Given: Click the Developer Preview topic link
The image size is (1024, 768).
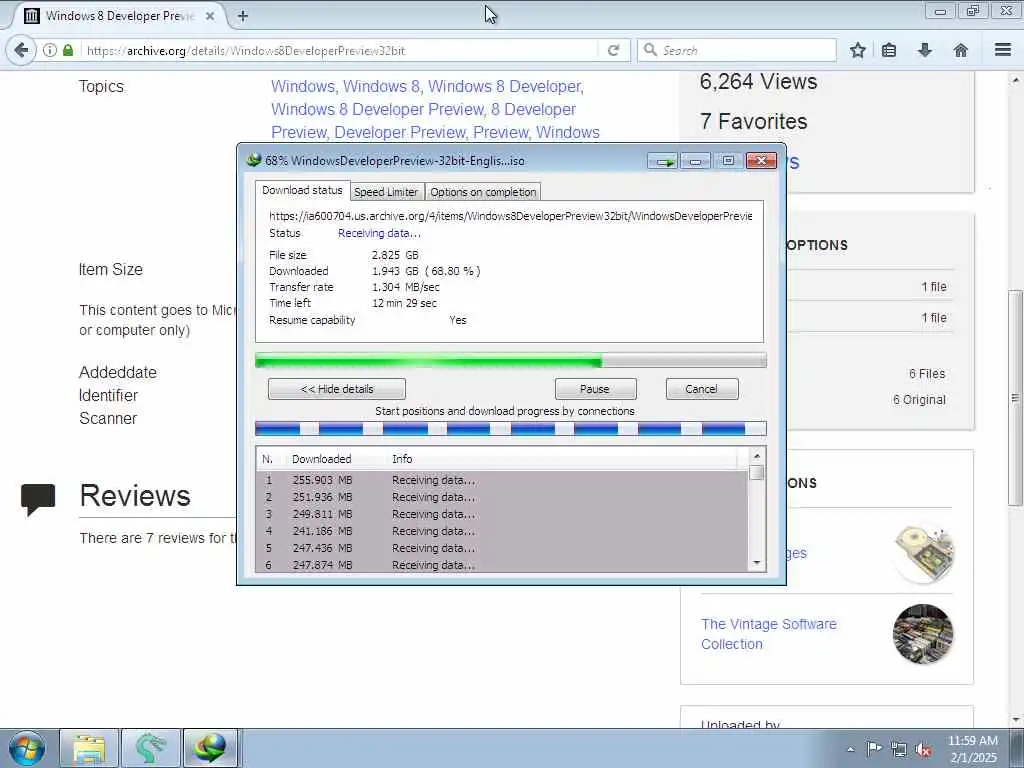Looking at the screenshot, I should tap(400, 132).
